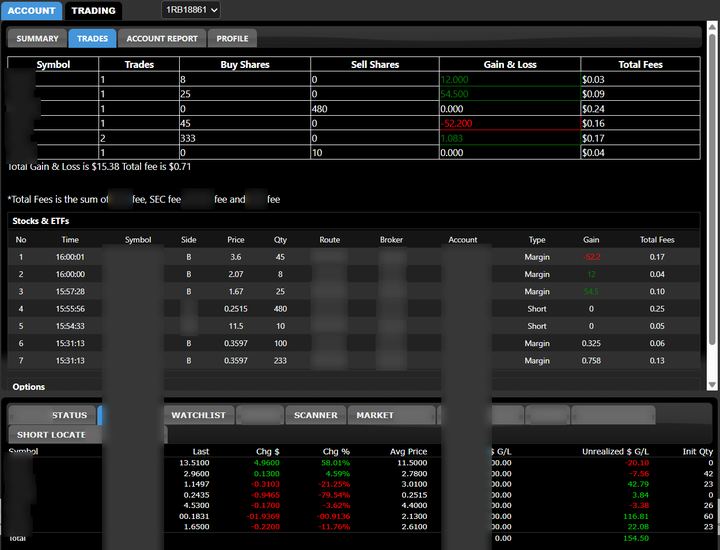Open the ACCOUNT REPORT sub-tab
Screen dimensions: 720x550
[162, 39]
